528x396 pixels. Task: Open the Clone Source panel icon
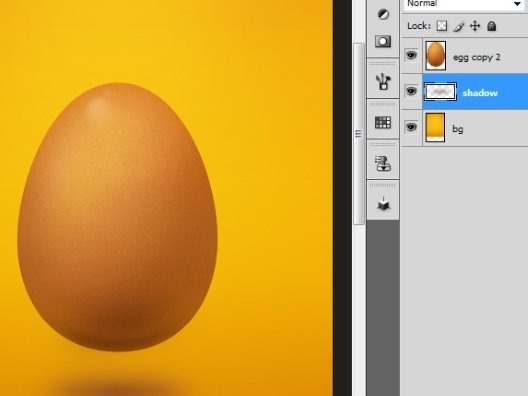(383, 163)
